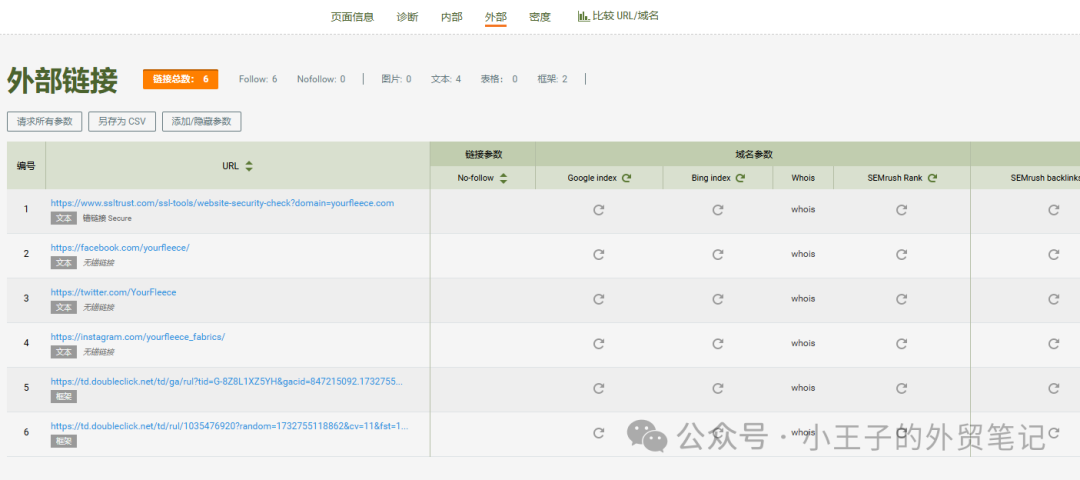This screenshot has height=480, width=1080.
Task: Click the 请求所有参数 button
Action: coord(44,121)
